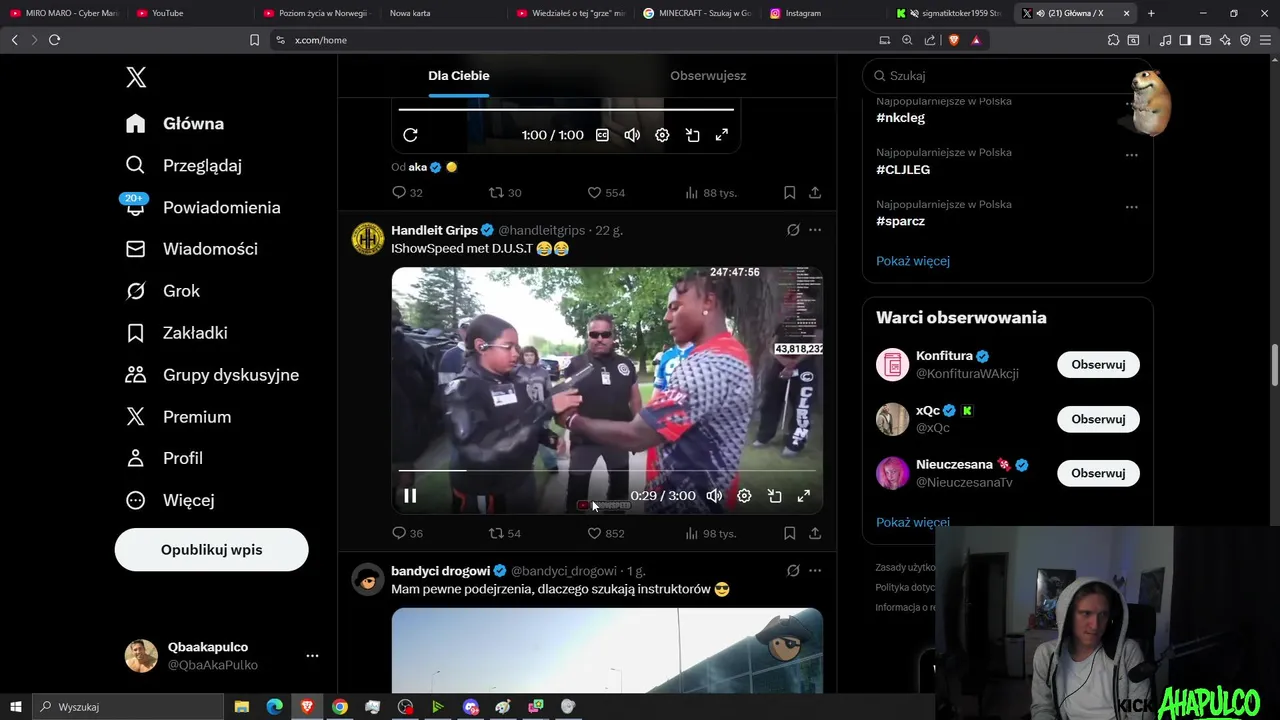Open more options for #CLJLEG trend
This screenshot has width=1280, height=720.
(x=1132, y=155)
